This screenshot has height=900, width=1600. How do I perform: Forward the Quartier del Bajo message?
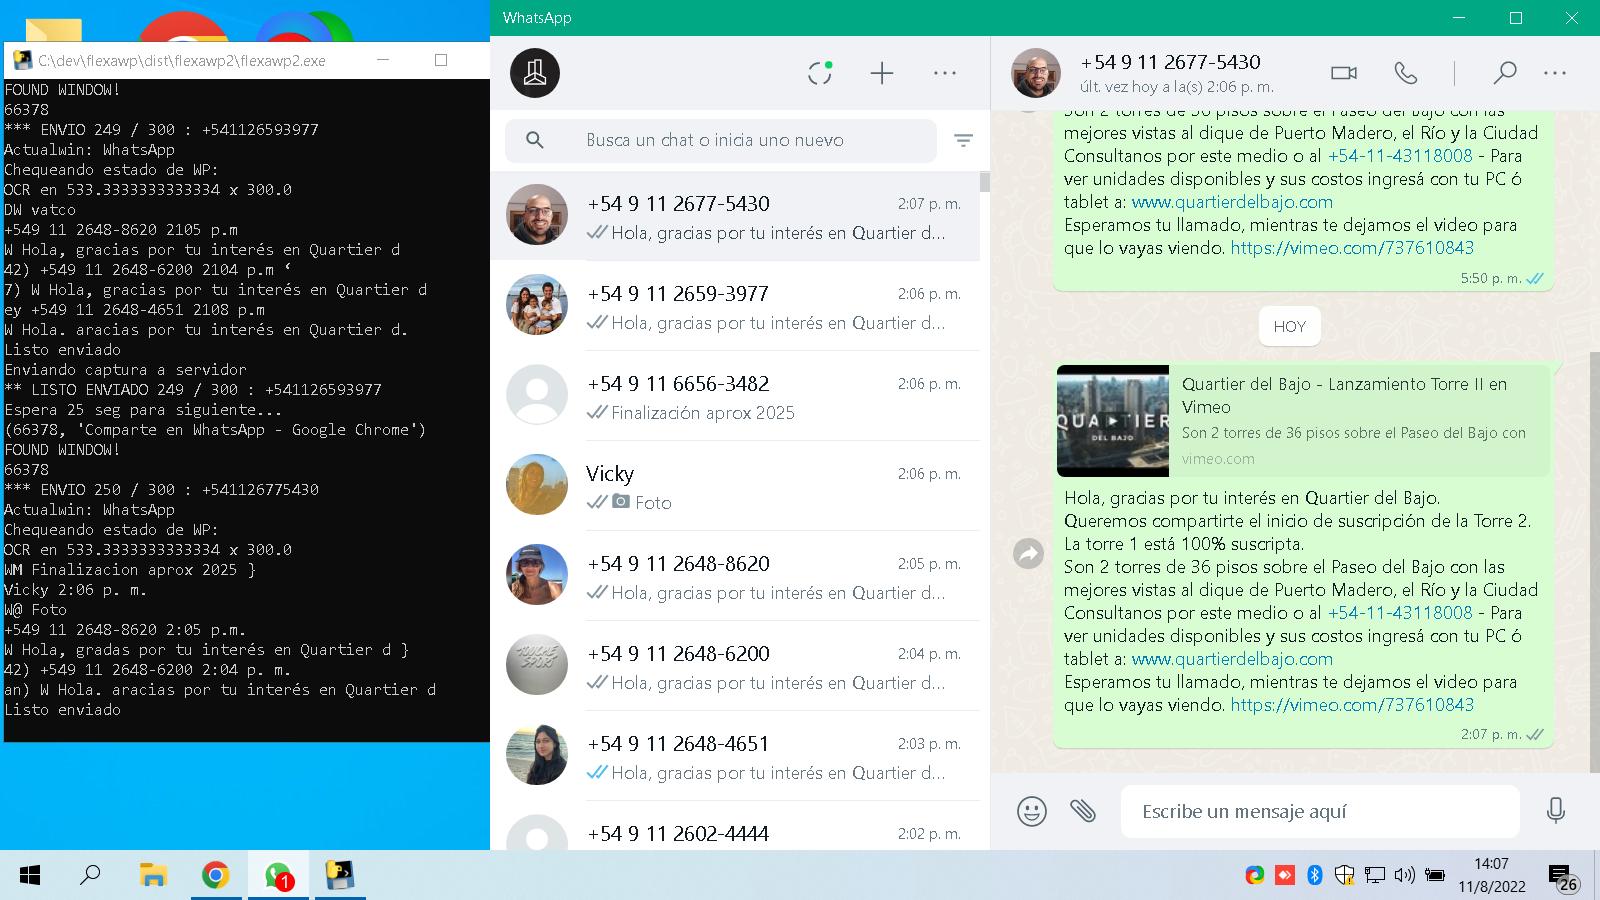click(x=1028, y=553)
